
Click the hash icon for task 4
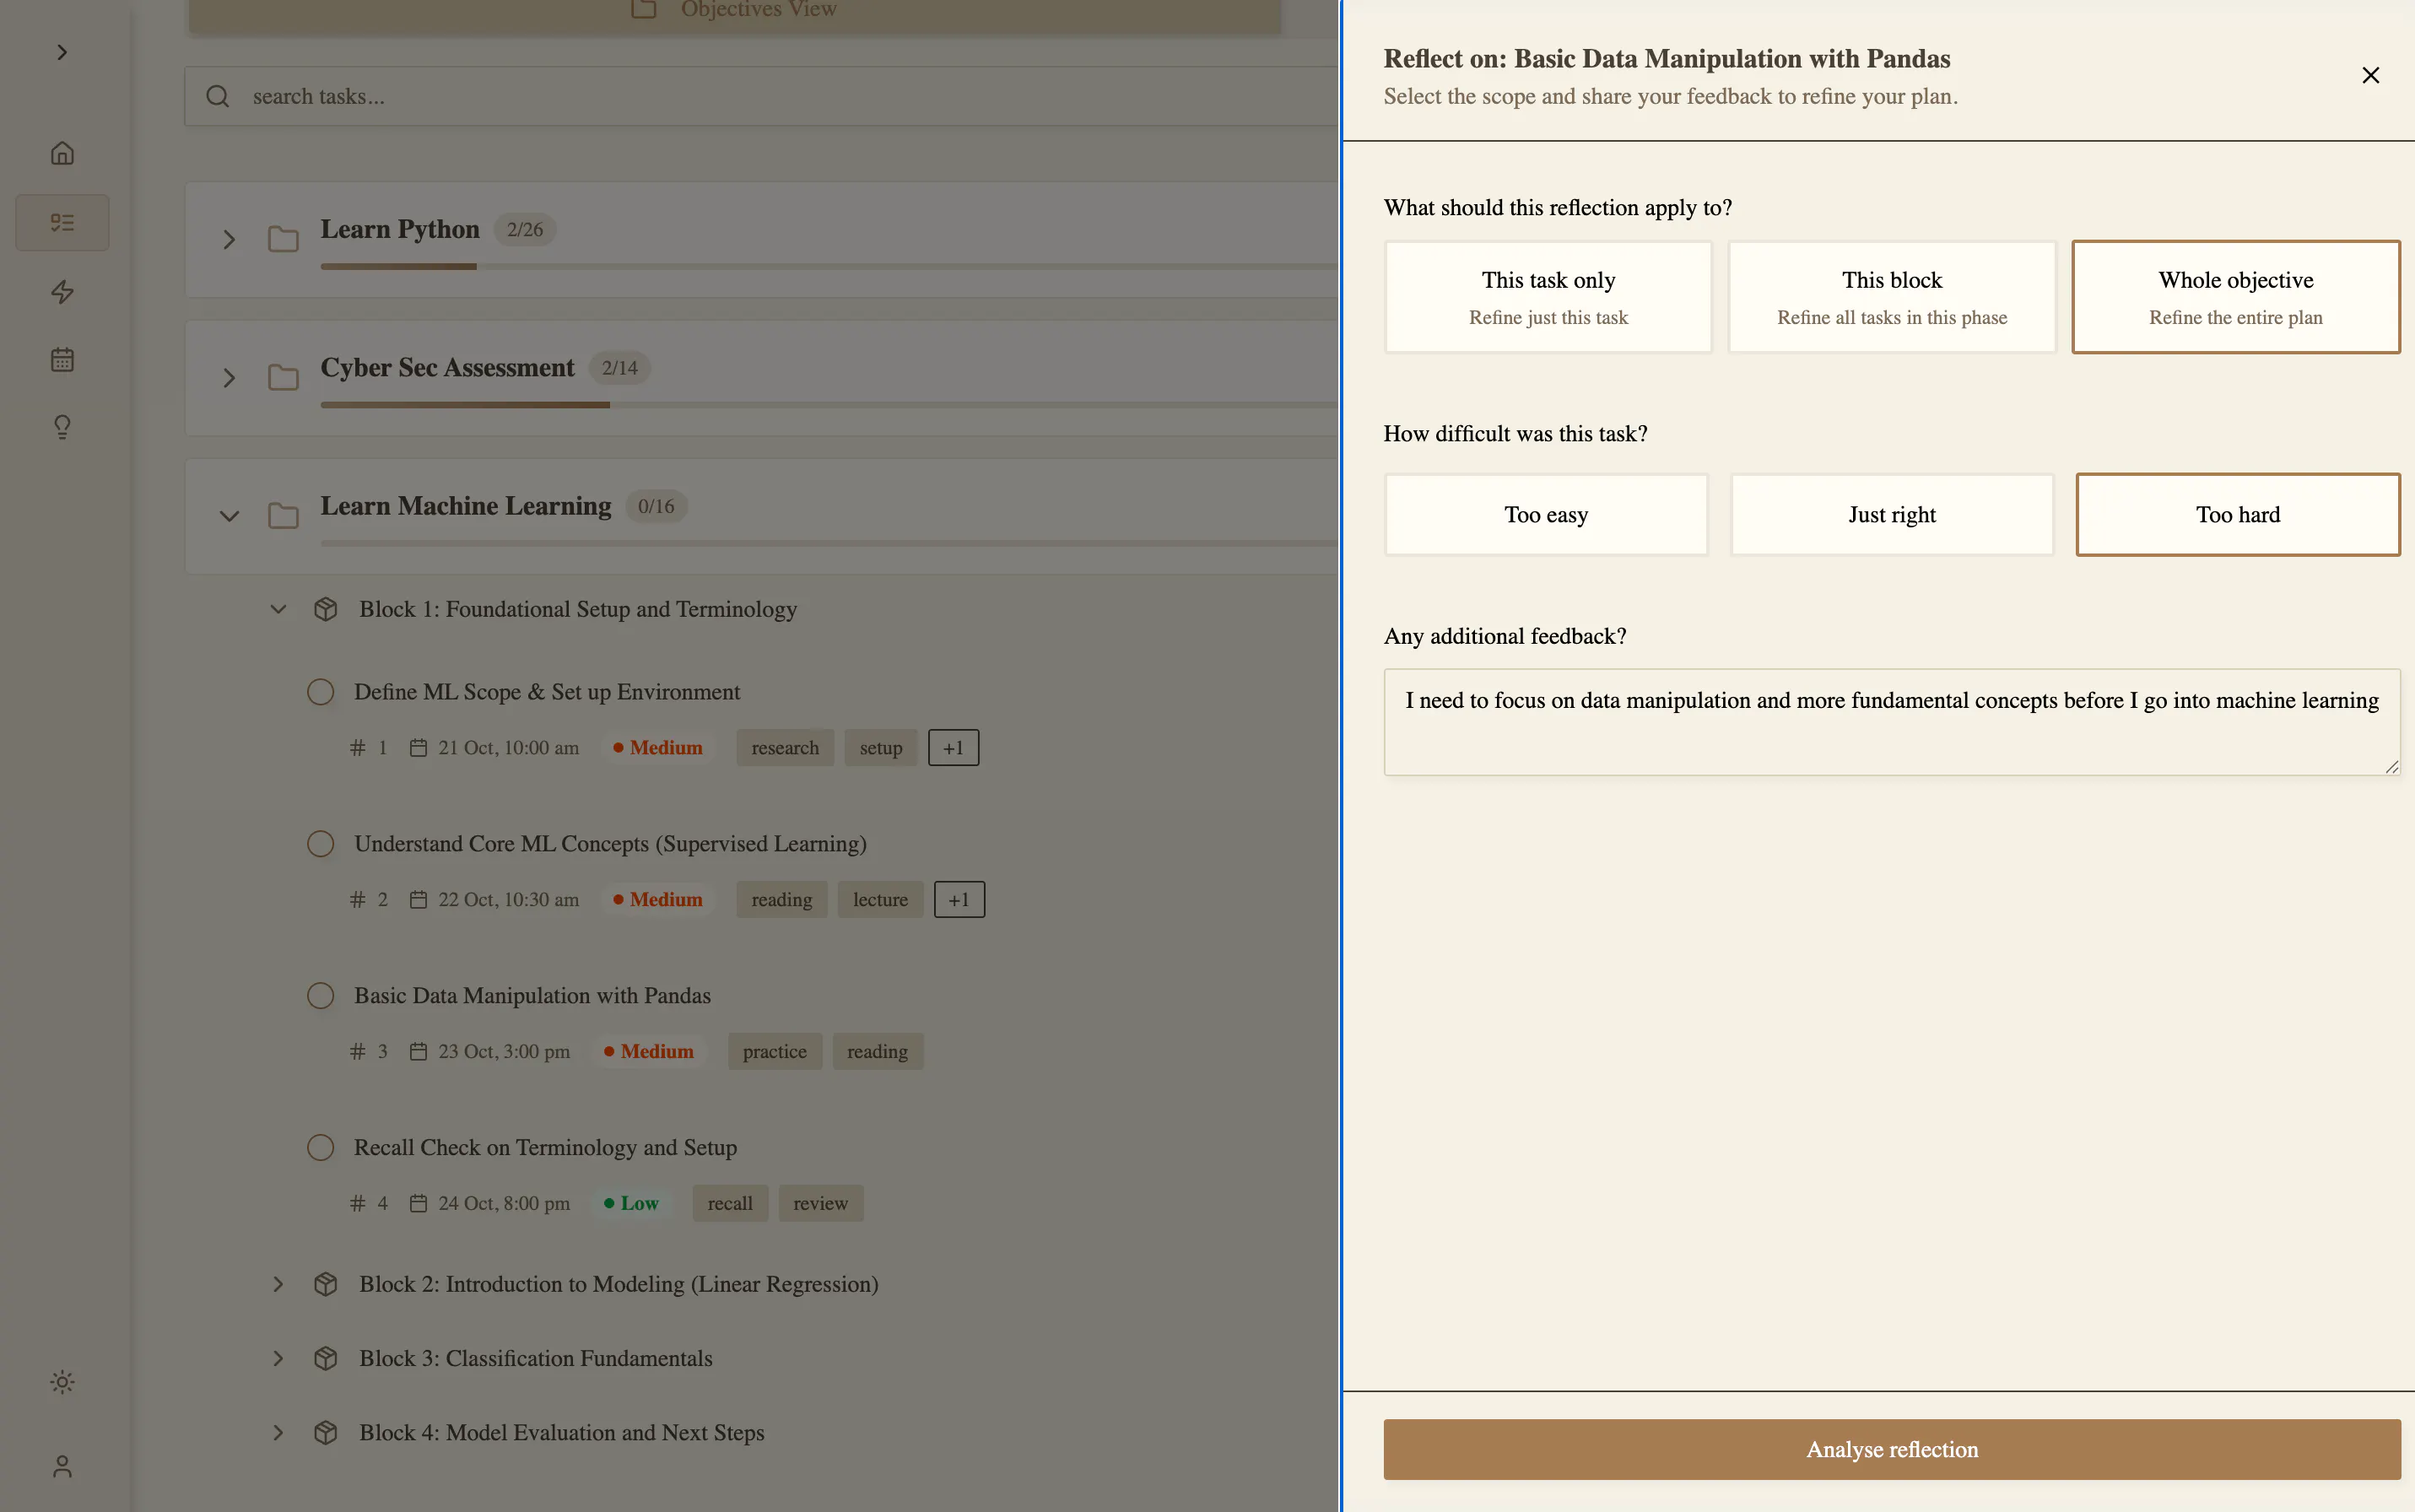pos(357,1203)
